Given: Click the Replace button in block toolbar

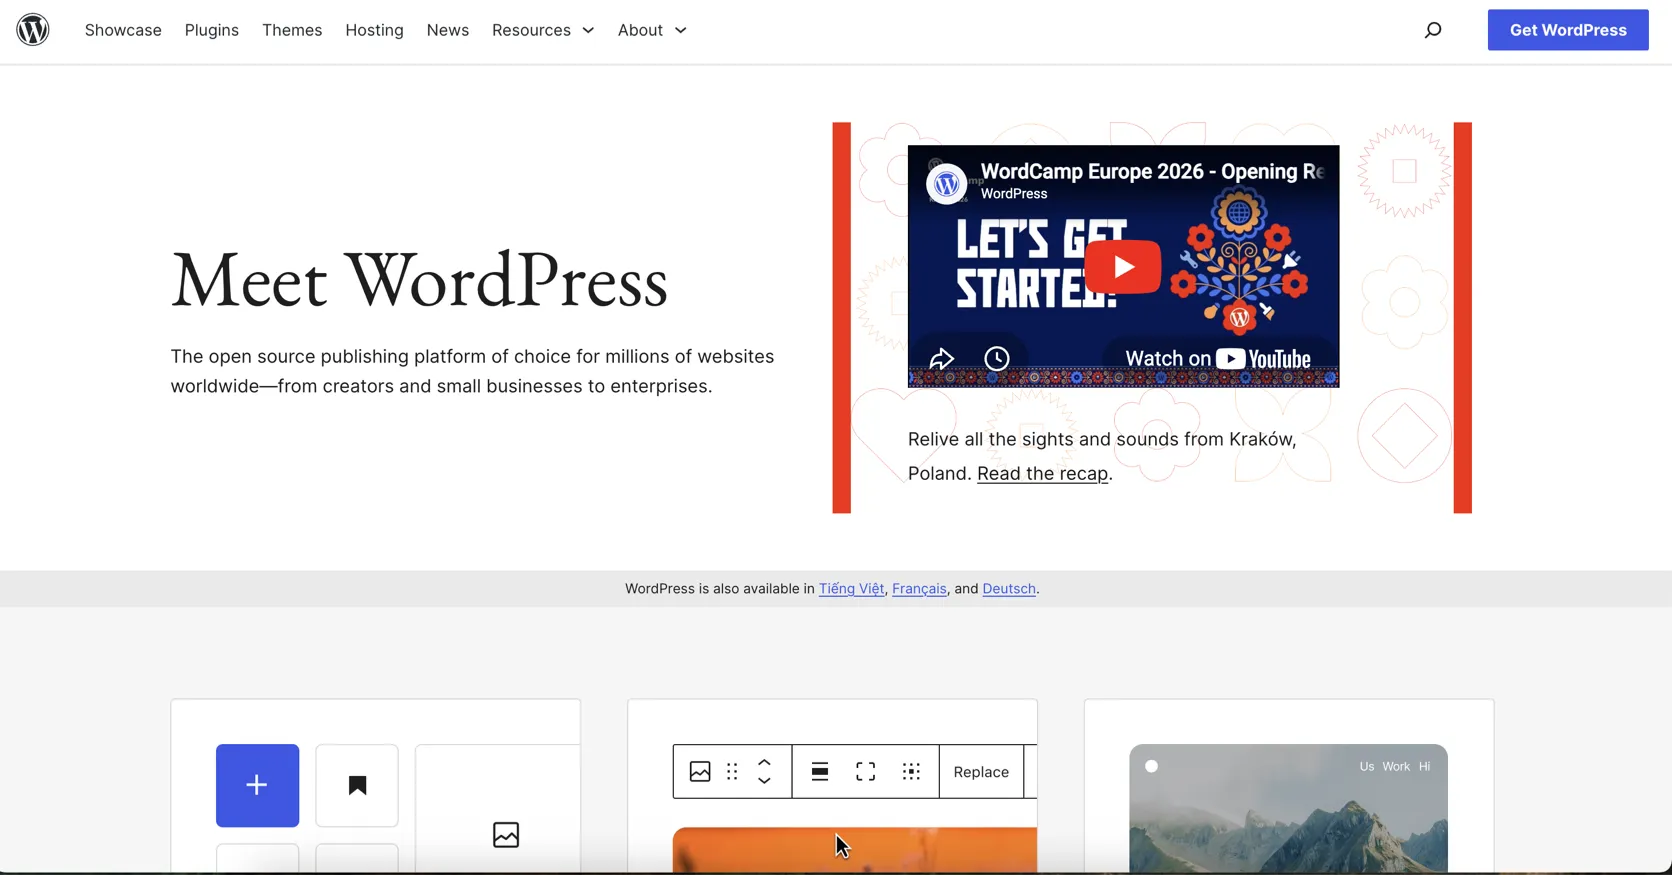Looking at the screenshot, I should [x=981, y=772].
